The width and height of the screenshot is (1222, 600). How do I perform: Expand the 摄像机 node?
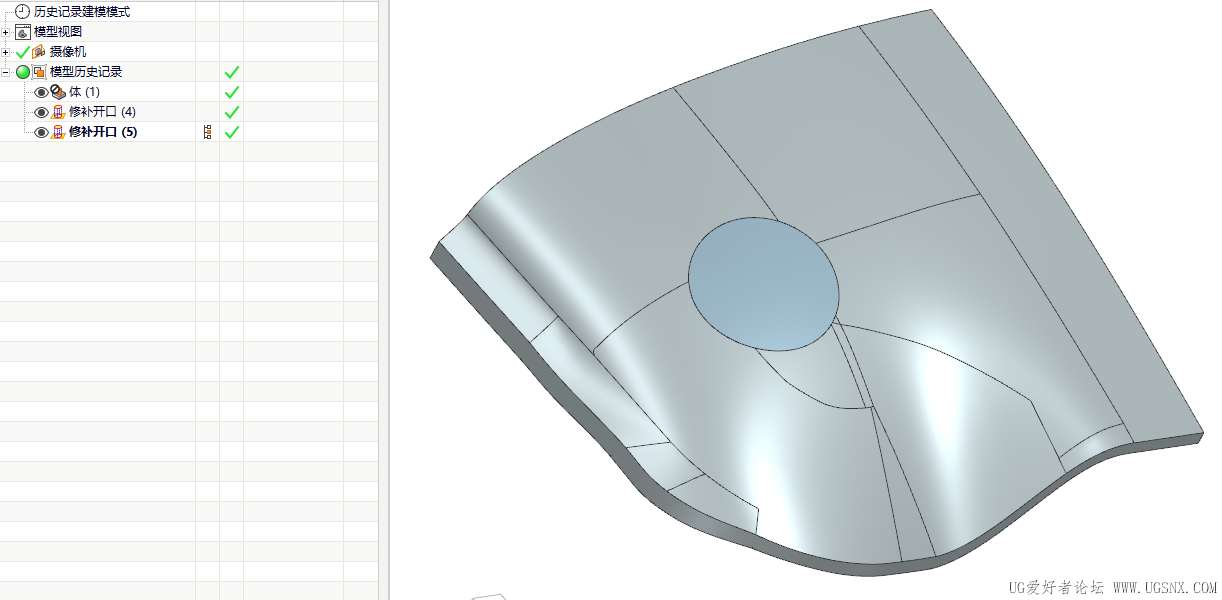point(6,52)
